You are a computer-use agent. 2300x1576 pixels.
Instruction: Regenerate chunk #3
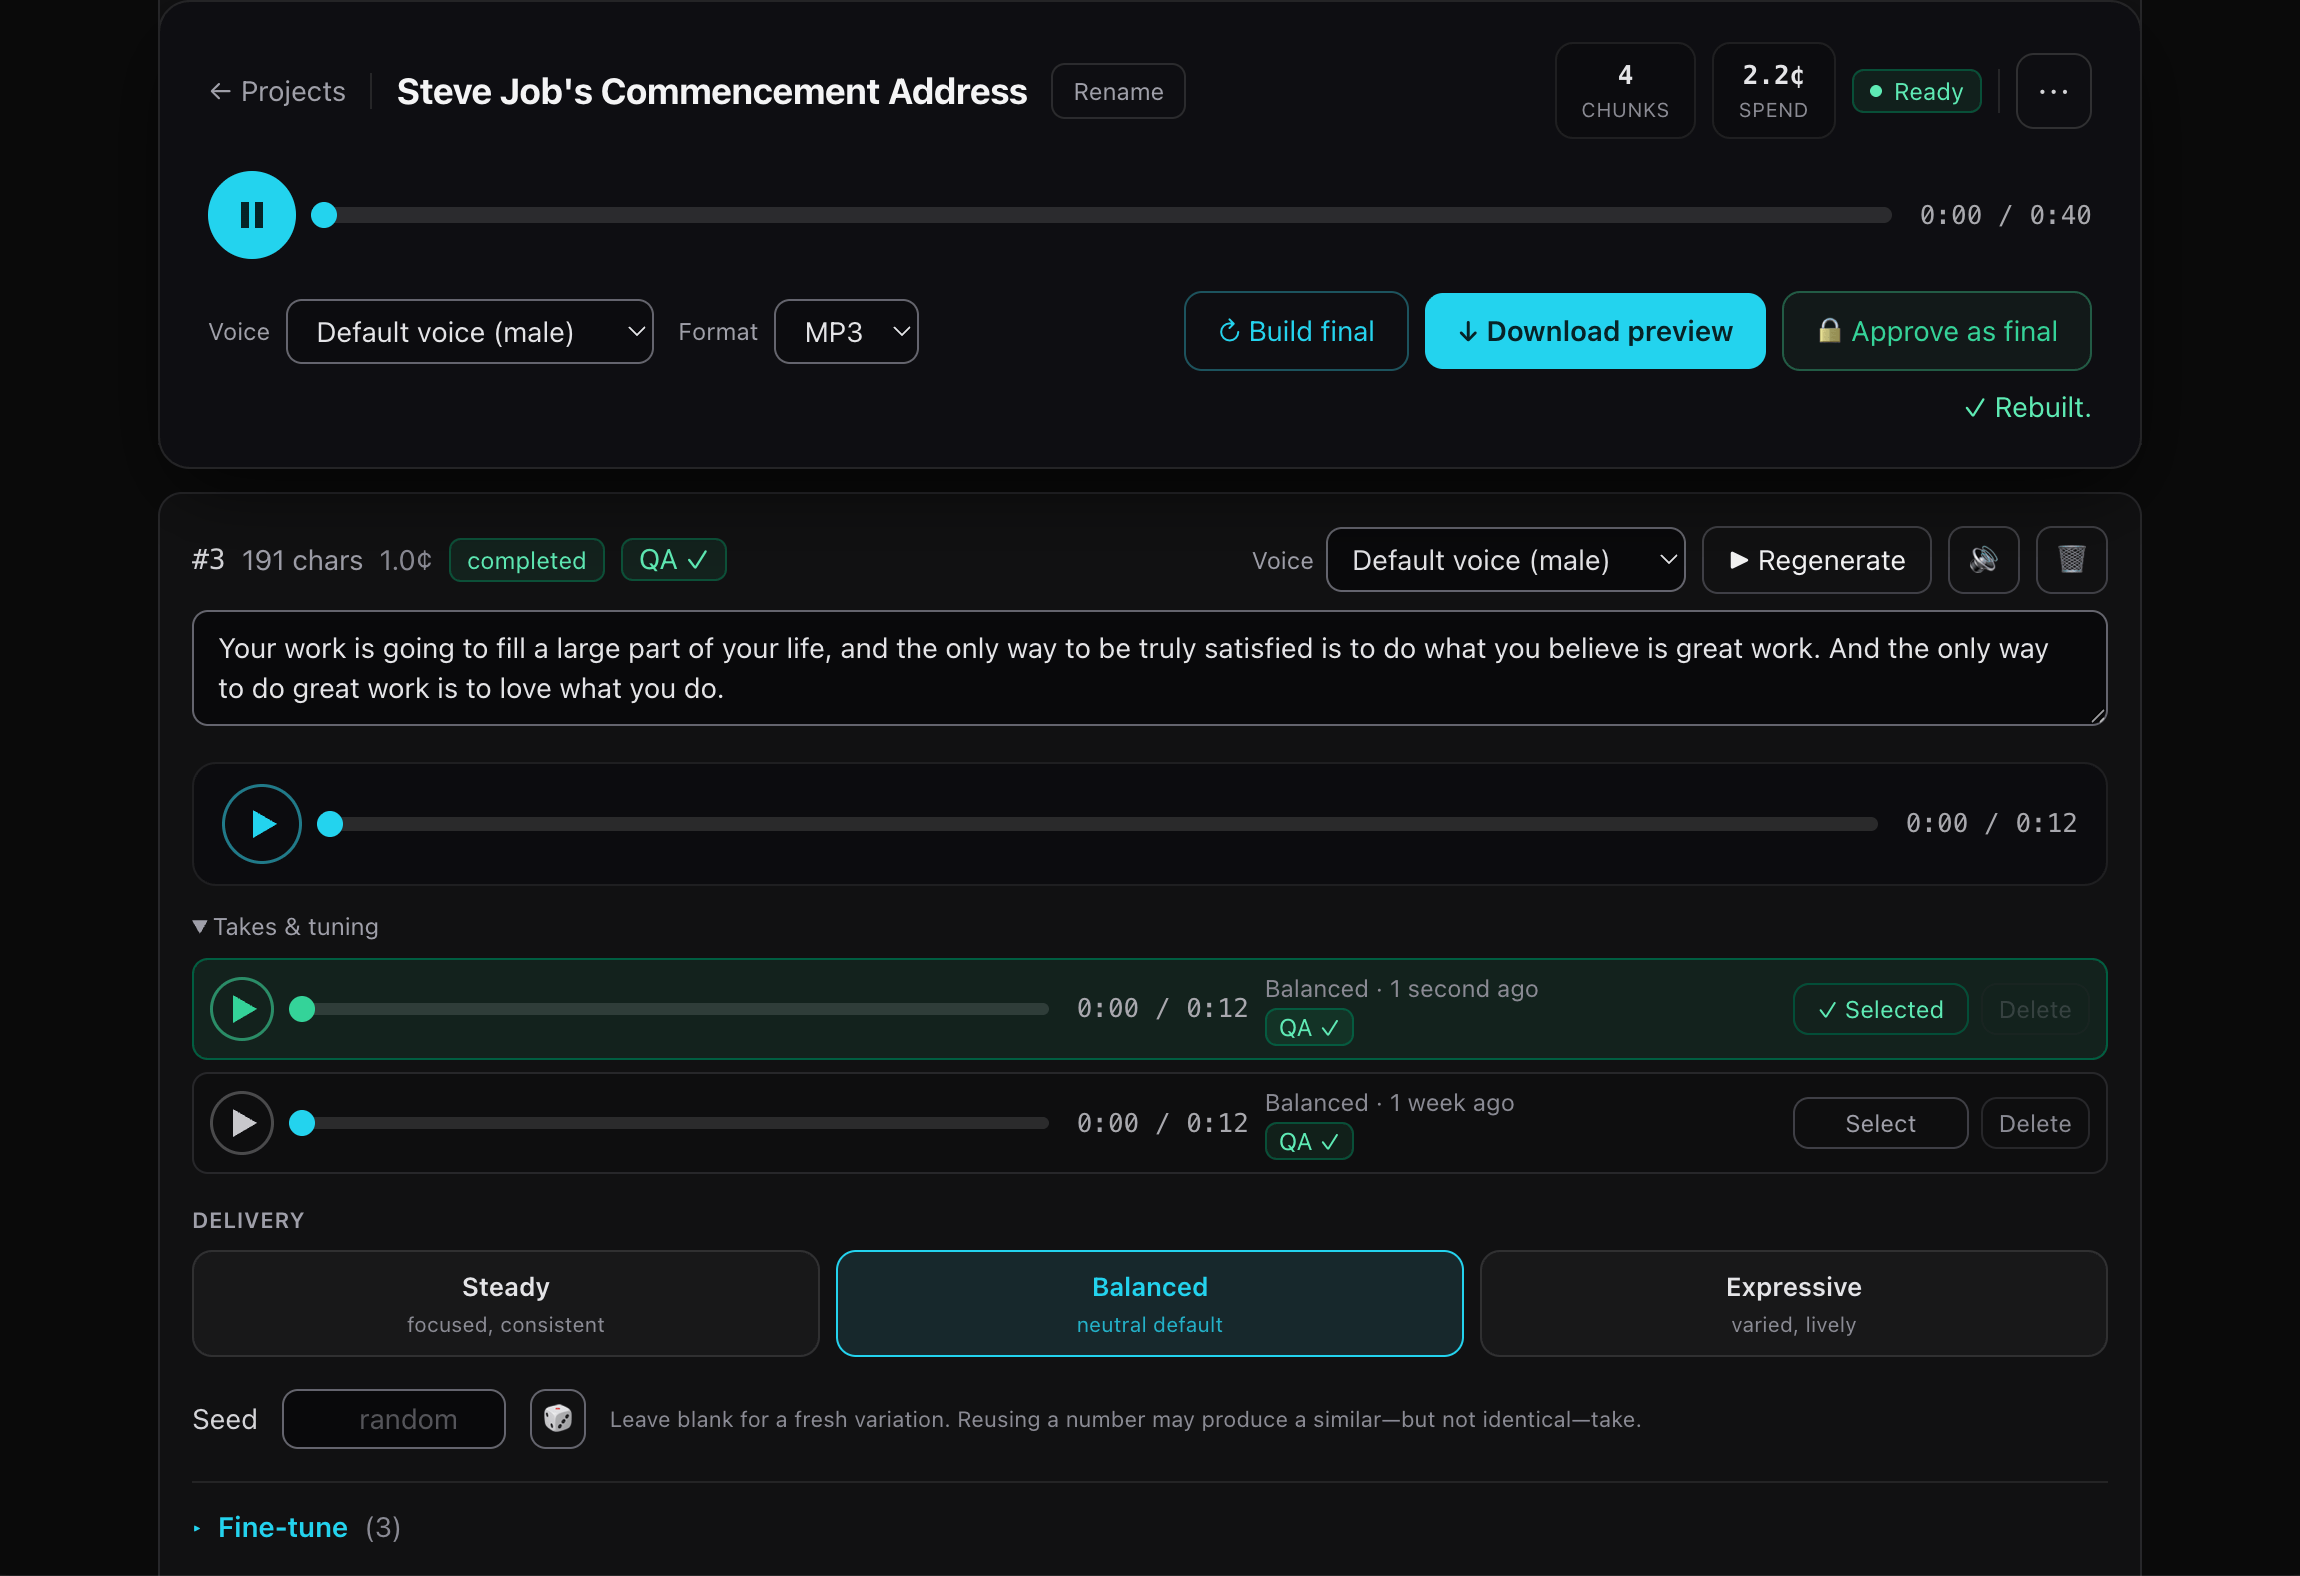1817,560
